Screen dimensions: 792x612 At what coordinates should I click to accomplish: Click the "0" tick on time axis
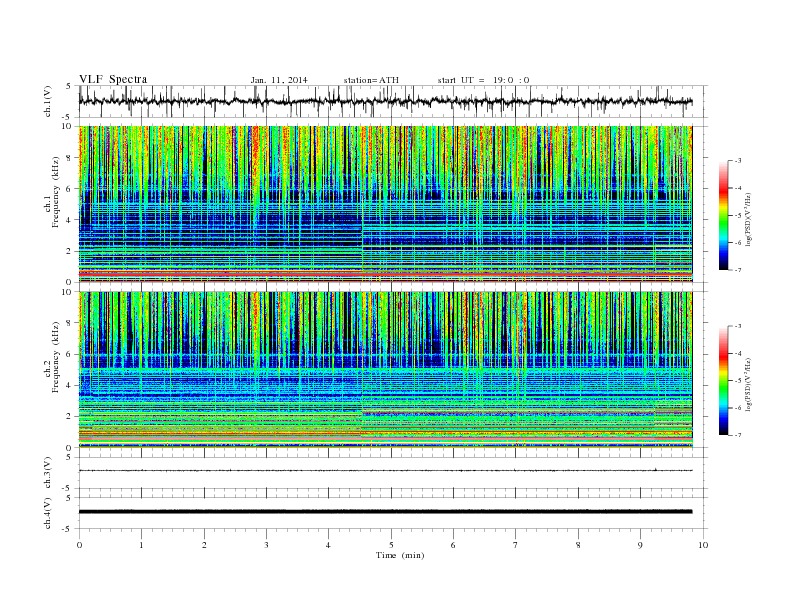[x=79, y=545]
